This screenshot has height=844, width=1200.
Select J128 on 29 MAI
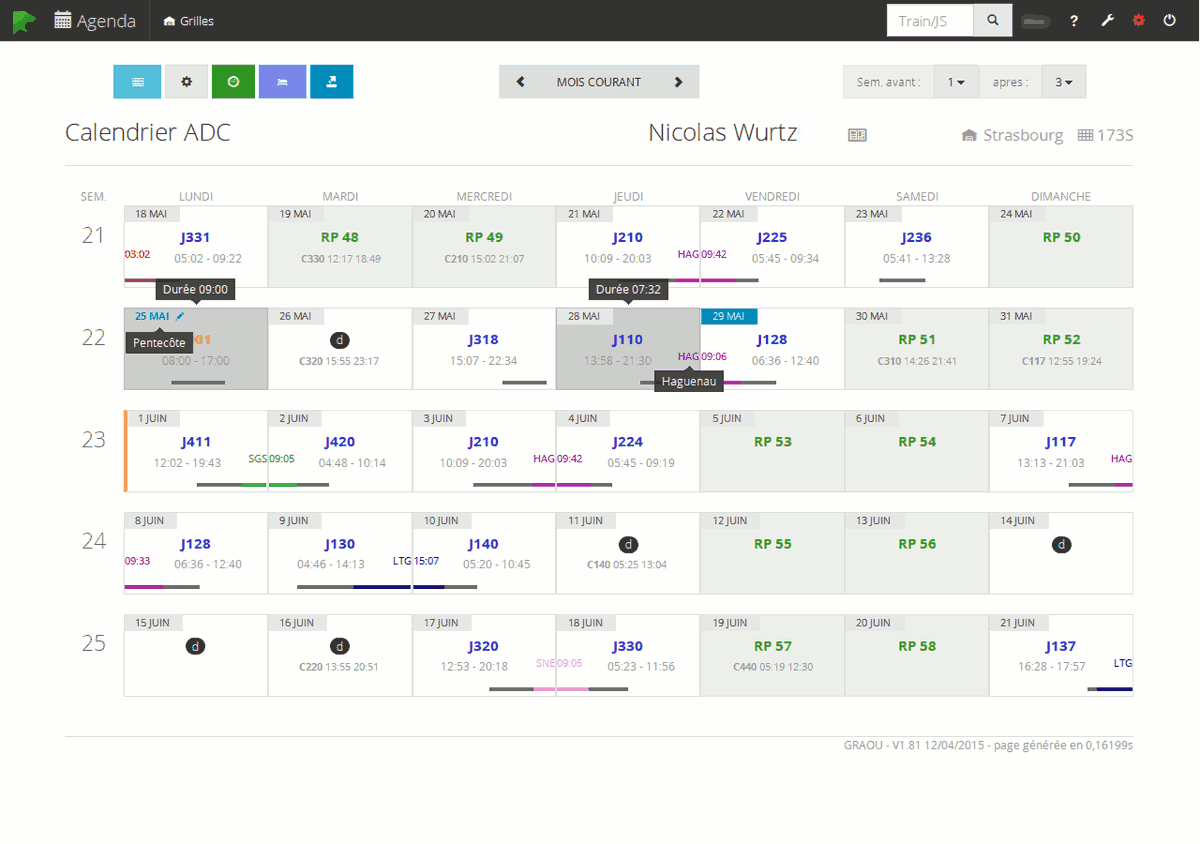[772, 340]
